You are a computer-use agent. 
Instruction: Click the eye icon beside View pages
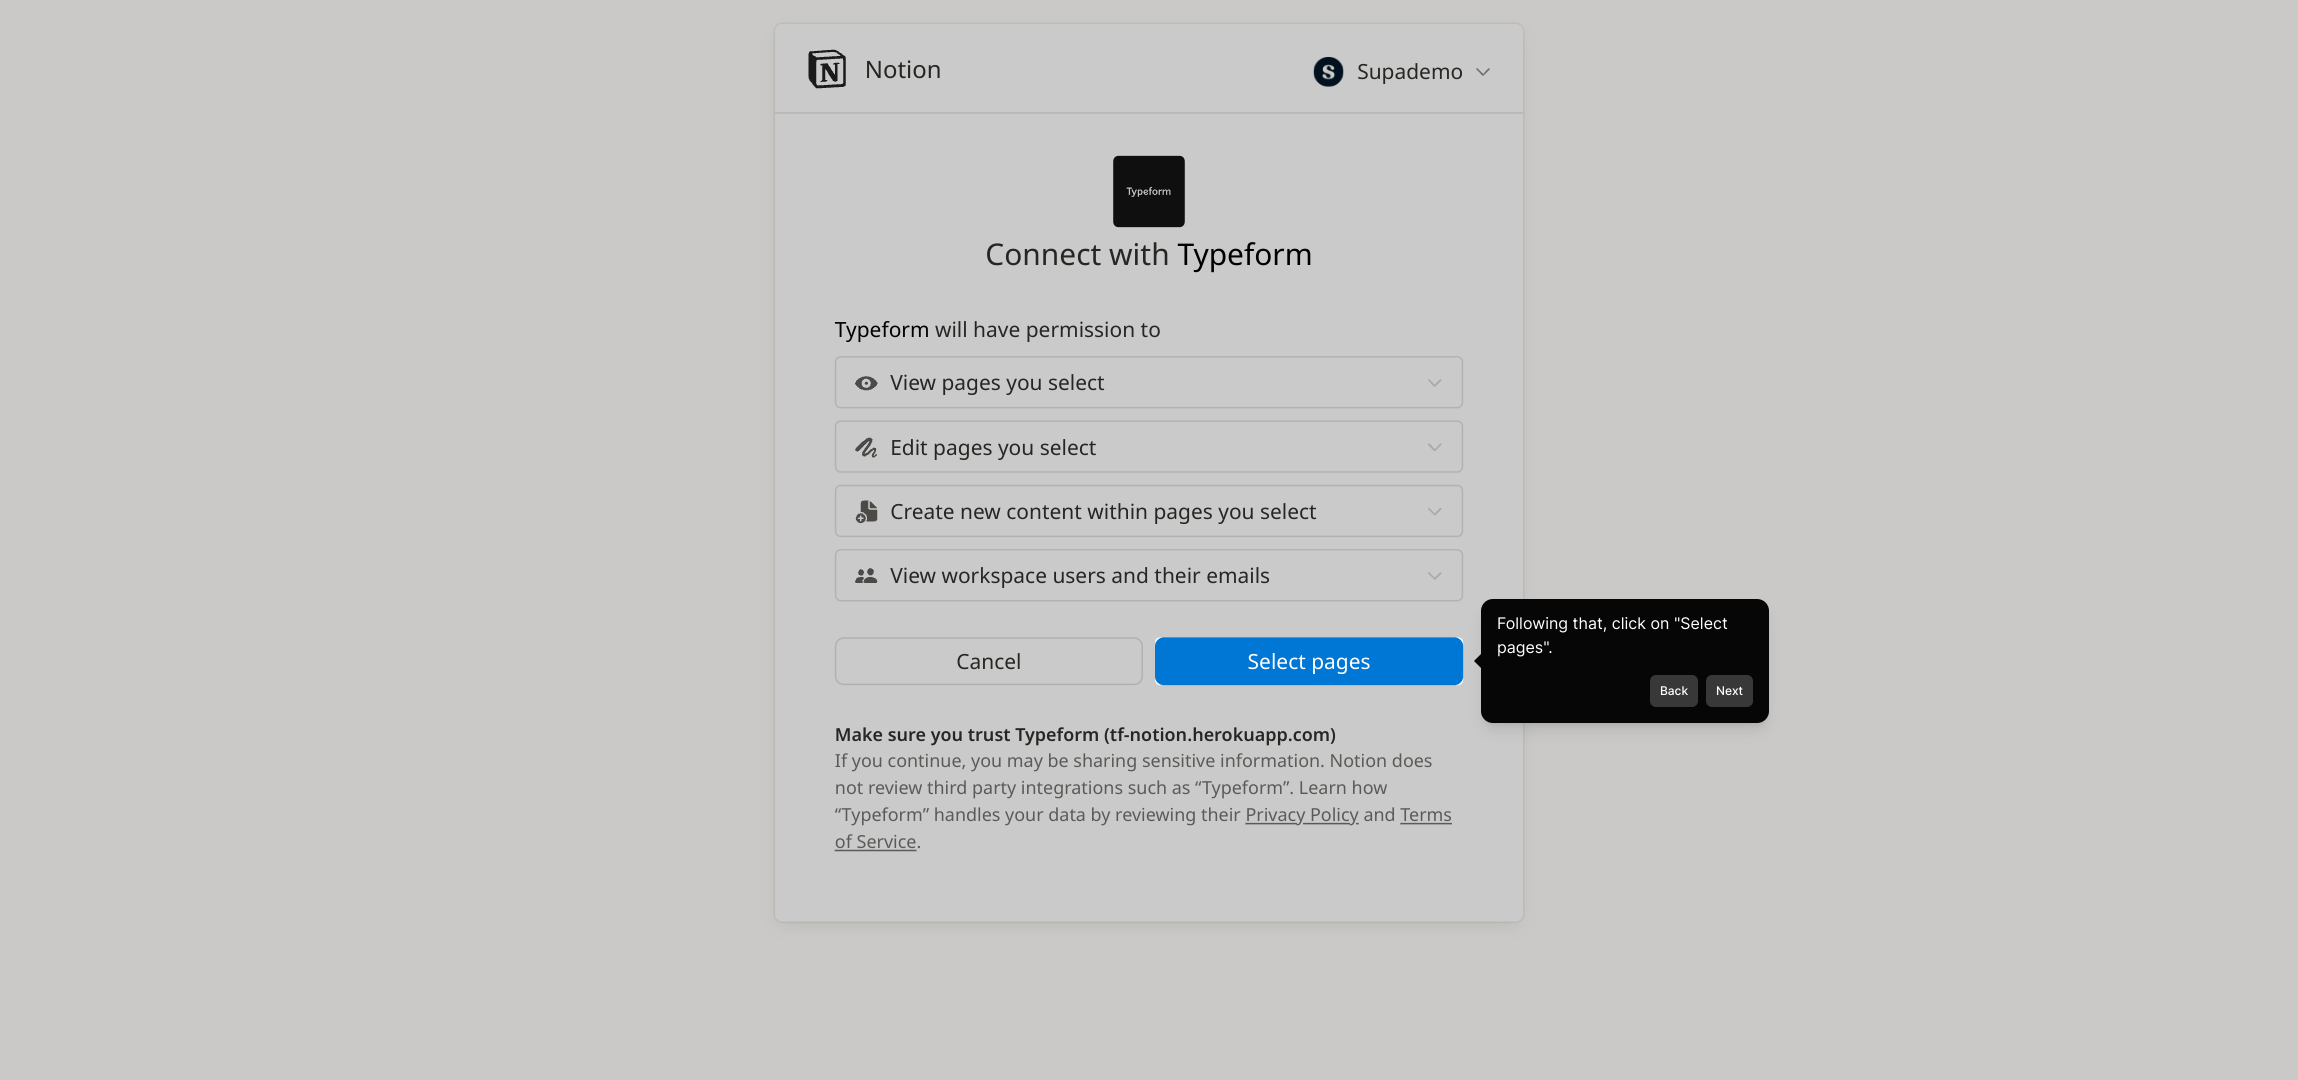coord(866,383)
